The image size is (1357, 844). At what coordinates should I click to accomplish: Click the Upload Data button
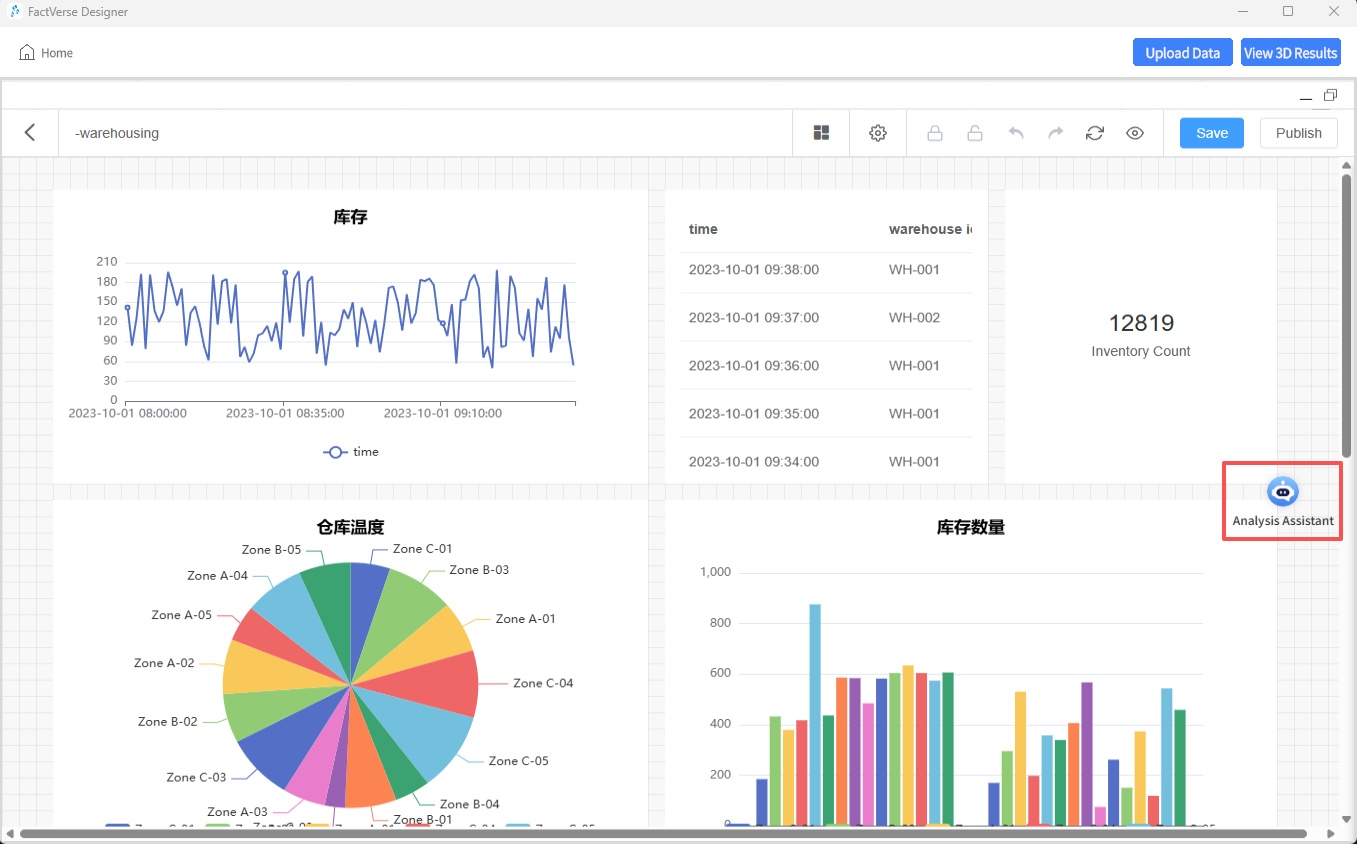click(1182, 52)
